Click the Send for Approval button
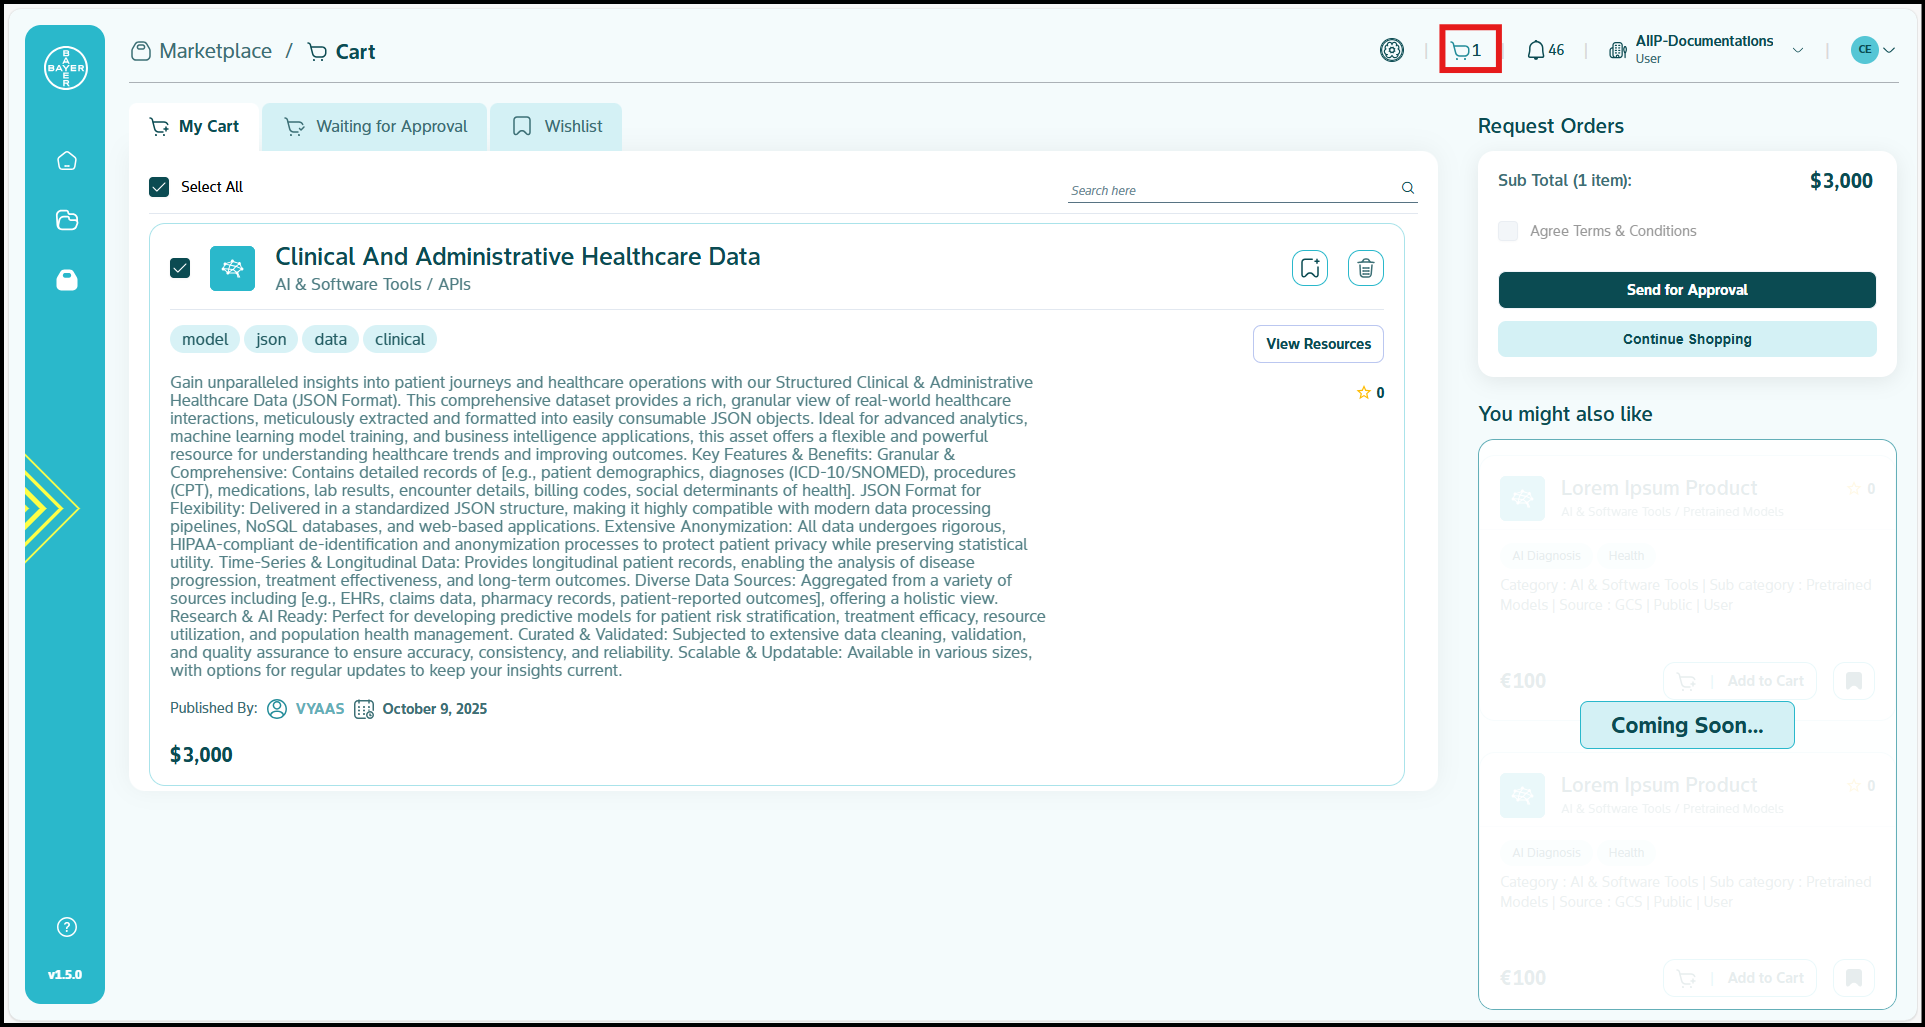1925x1027 pixels. click(x=1686, y=290)
